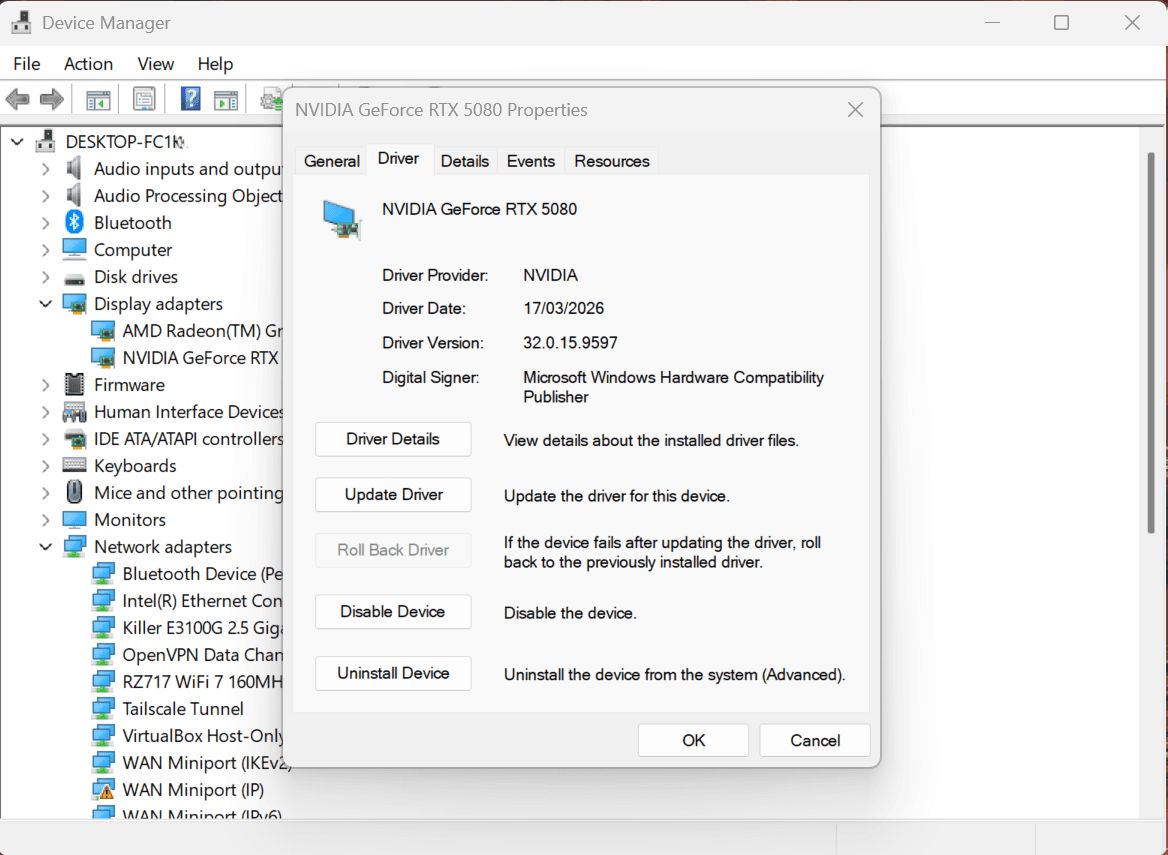Click the Network adapters category icon
The image size is (1168, 855).
coord(74,547)
